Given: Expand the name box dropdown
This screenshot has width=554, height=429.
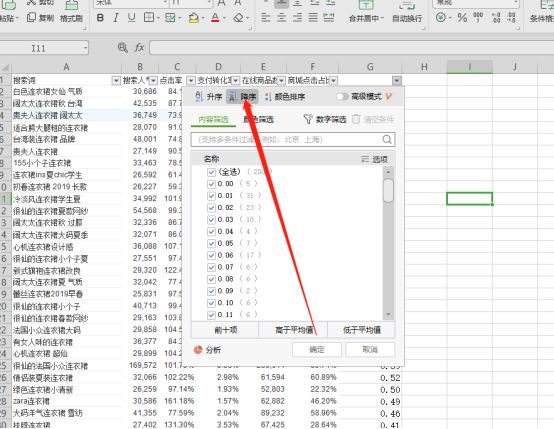Looking at the screenshot, I should pyautogui.click(x=85, y=48).
